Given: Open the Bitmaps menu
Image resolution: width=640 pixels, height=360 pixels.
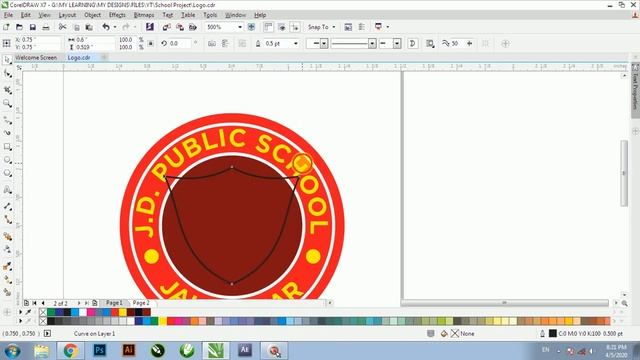Looking at the screenshot, I should [144, 15].
